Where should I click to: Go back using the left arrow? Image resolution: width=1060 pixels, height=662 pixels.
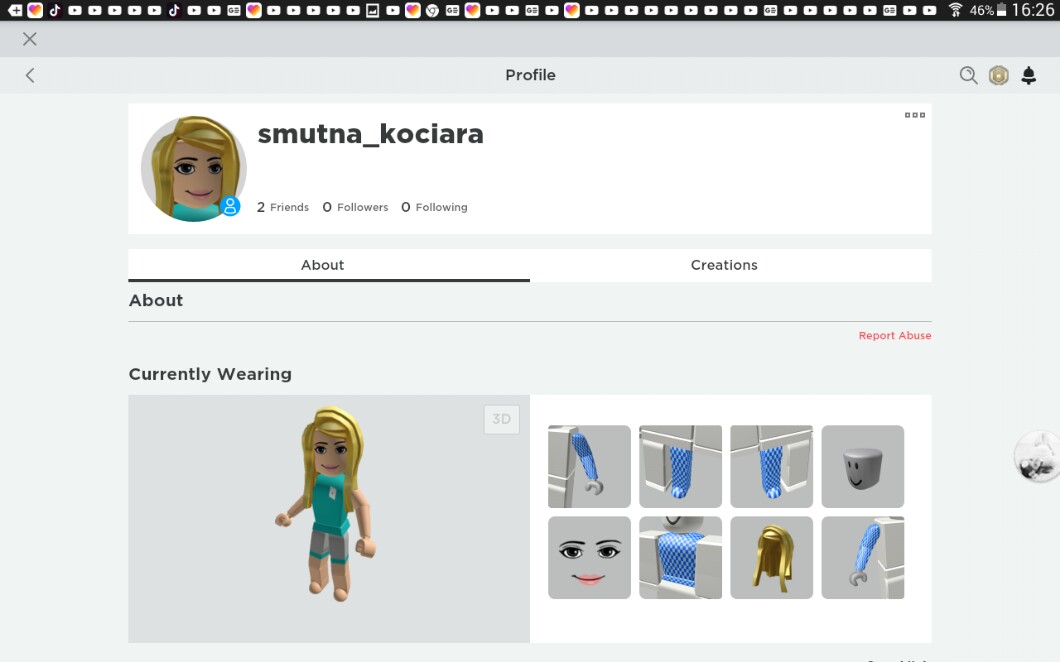tap(30, 75)
